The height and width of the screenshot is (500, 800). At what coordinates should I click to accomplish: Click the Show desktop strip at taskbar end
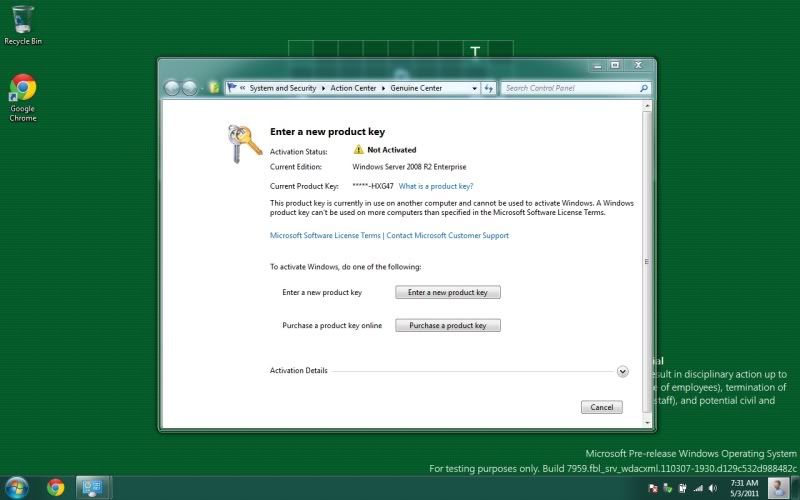[795, 488]
